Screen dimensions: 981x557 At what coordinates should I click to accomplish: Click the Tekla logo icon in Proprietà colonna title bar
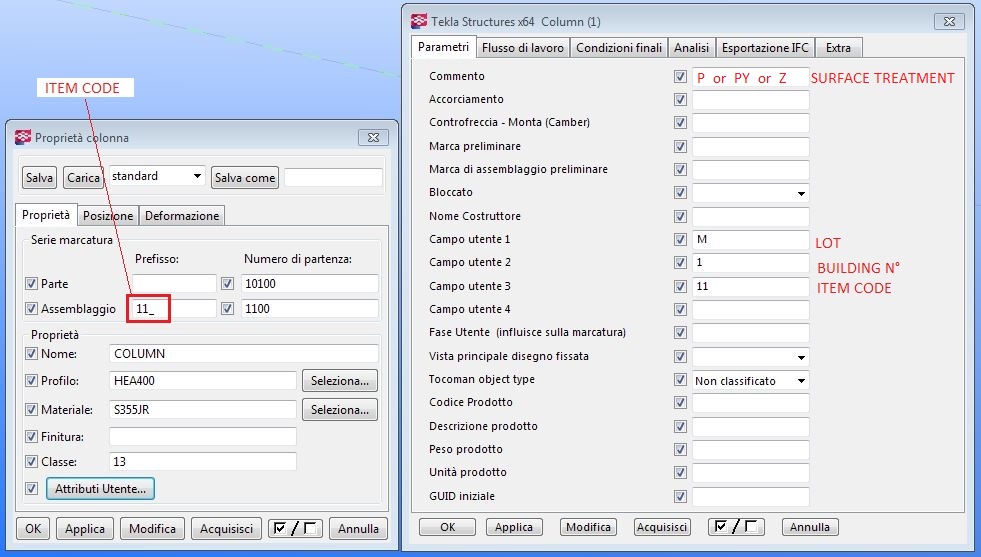coord(23,138)
